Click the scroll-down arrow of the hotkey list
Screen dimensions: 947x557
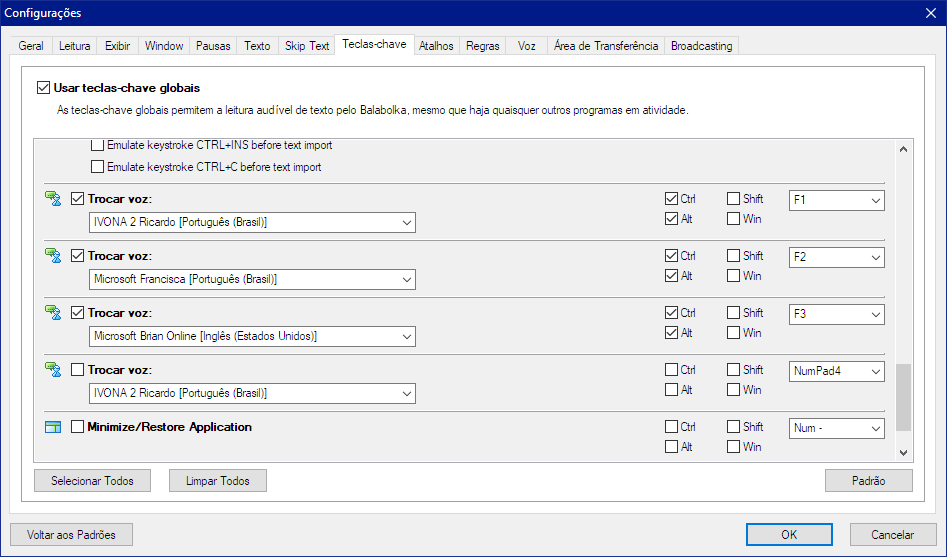[x=903, y=452]
